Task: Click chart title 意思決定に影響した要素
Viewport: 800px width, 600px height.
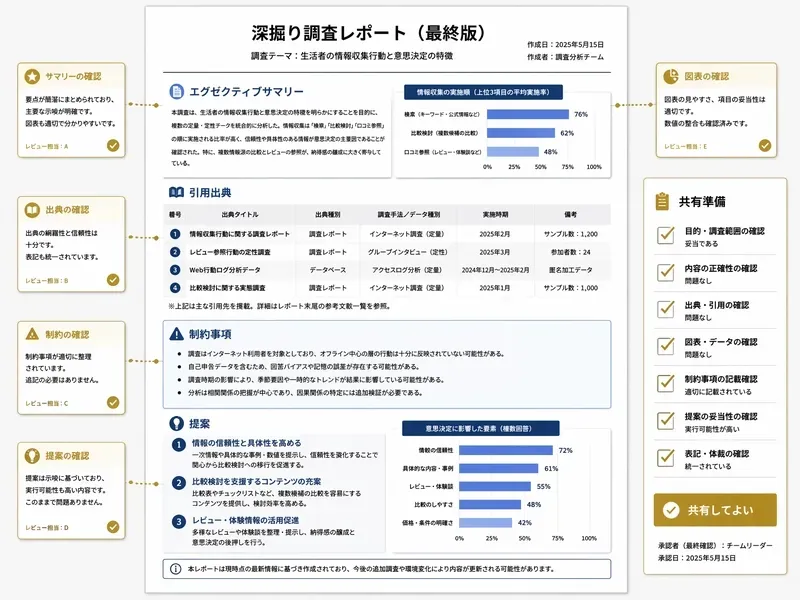Action: point(480,429)
